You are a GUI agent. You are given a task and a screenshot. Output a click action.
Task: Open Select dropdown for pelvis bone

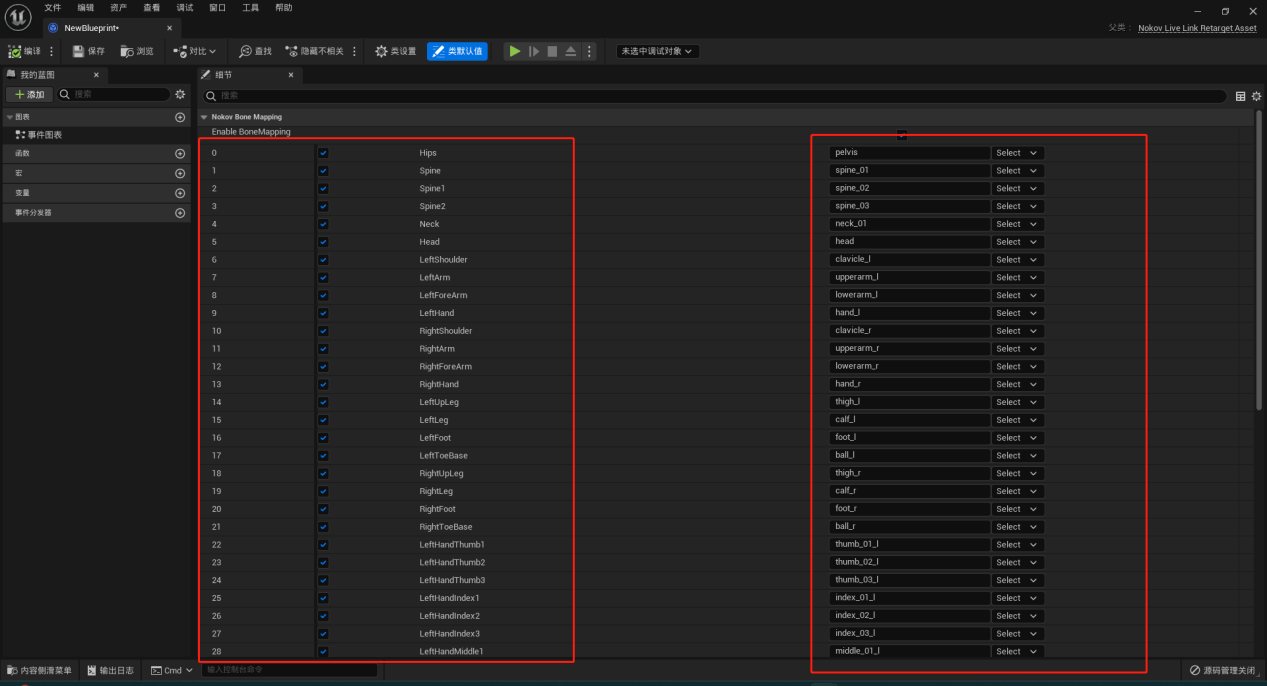[1017, 153]
